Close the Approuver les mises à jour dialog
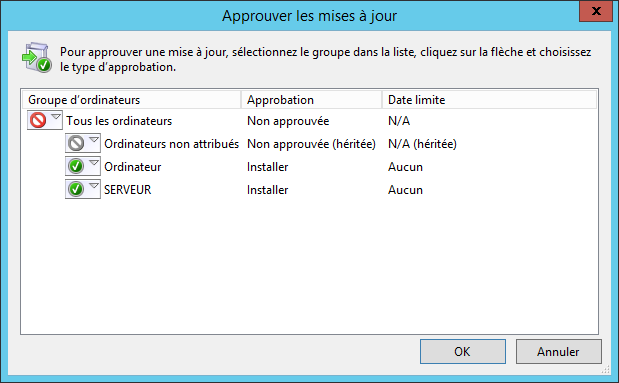The width and height of the screenshot is (619, 383). pyautogui.click(x=596, y=11)
